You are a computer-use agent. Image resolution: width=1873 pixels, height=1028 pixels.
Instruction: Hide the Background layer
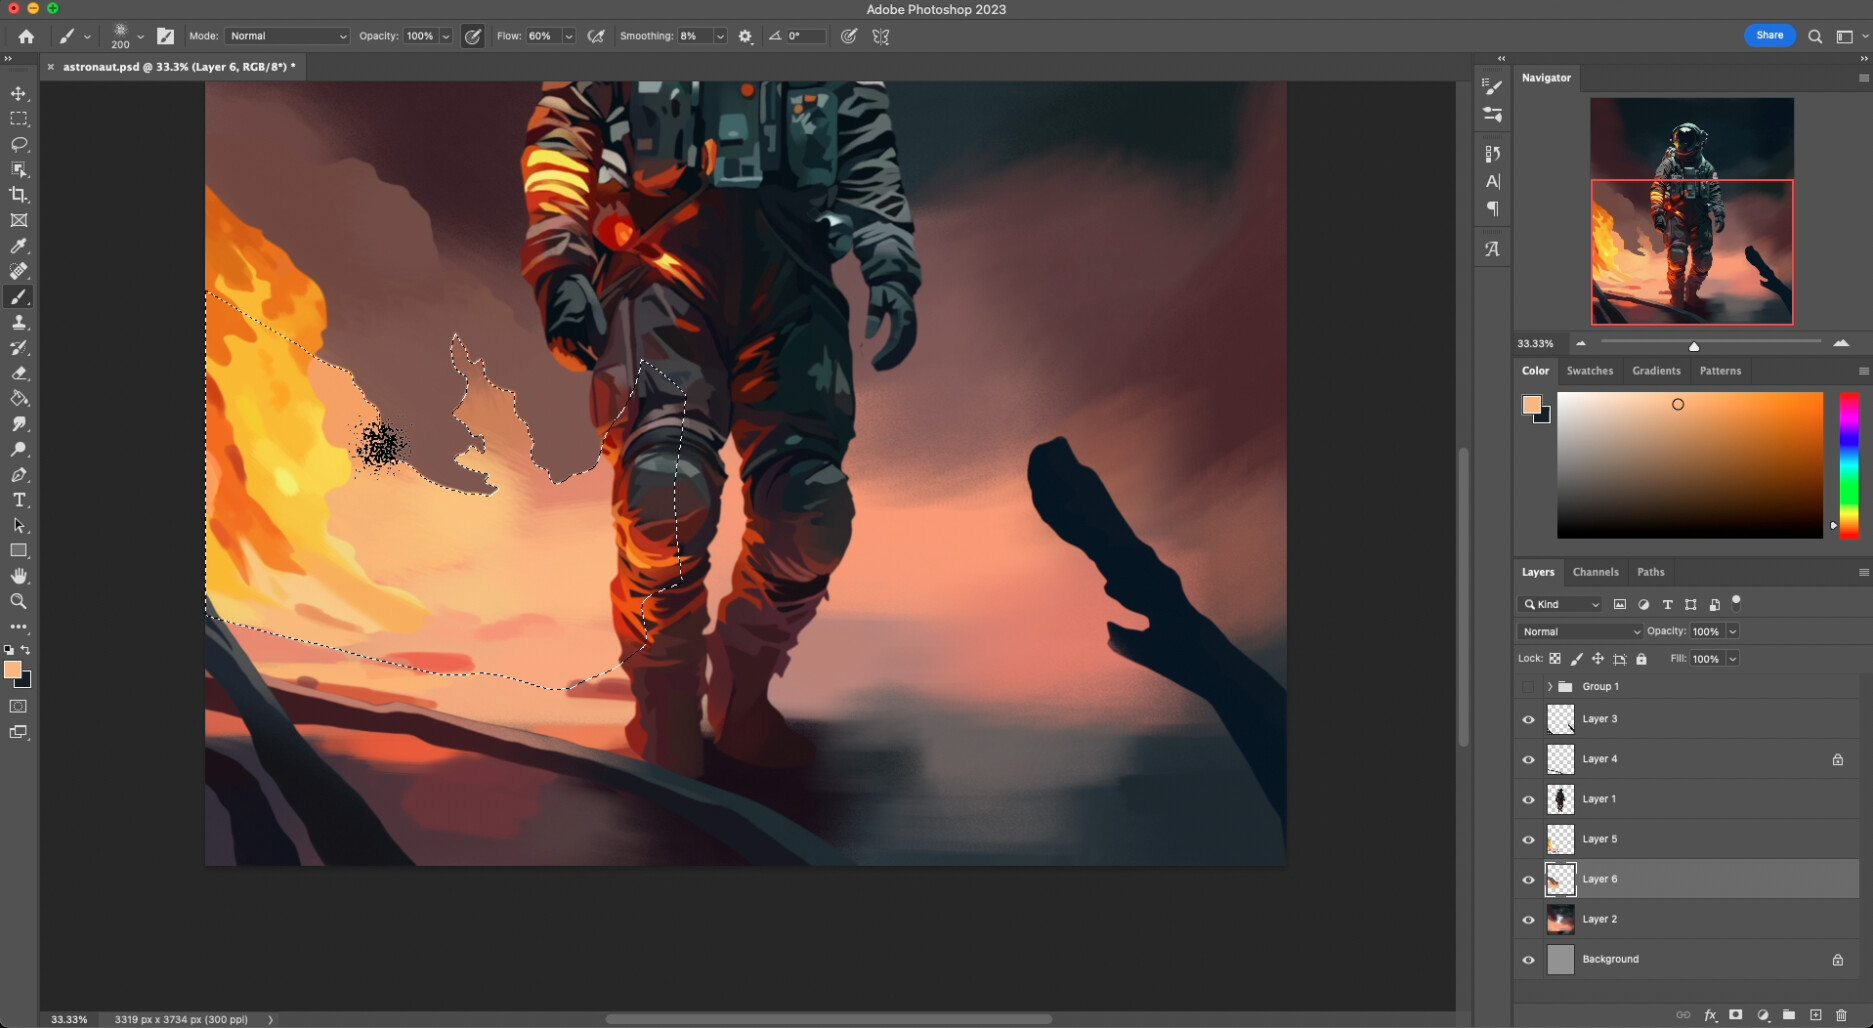(1528, 959)
